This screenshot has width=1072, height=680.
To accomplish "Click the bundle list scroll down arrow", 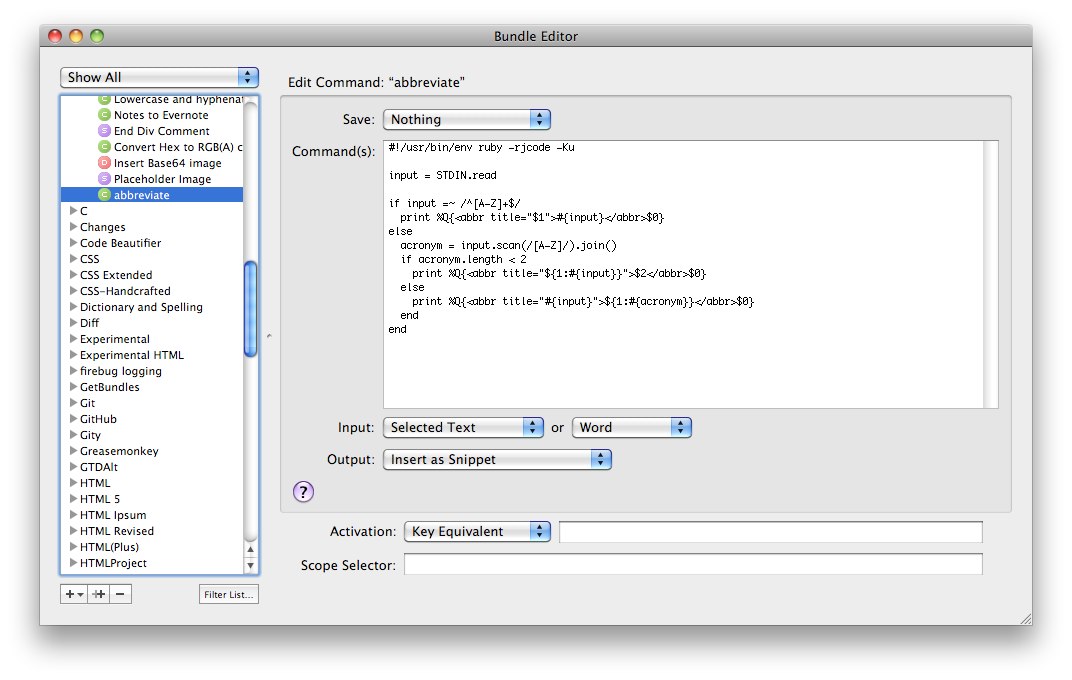I will coord(250,566).
